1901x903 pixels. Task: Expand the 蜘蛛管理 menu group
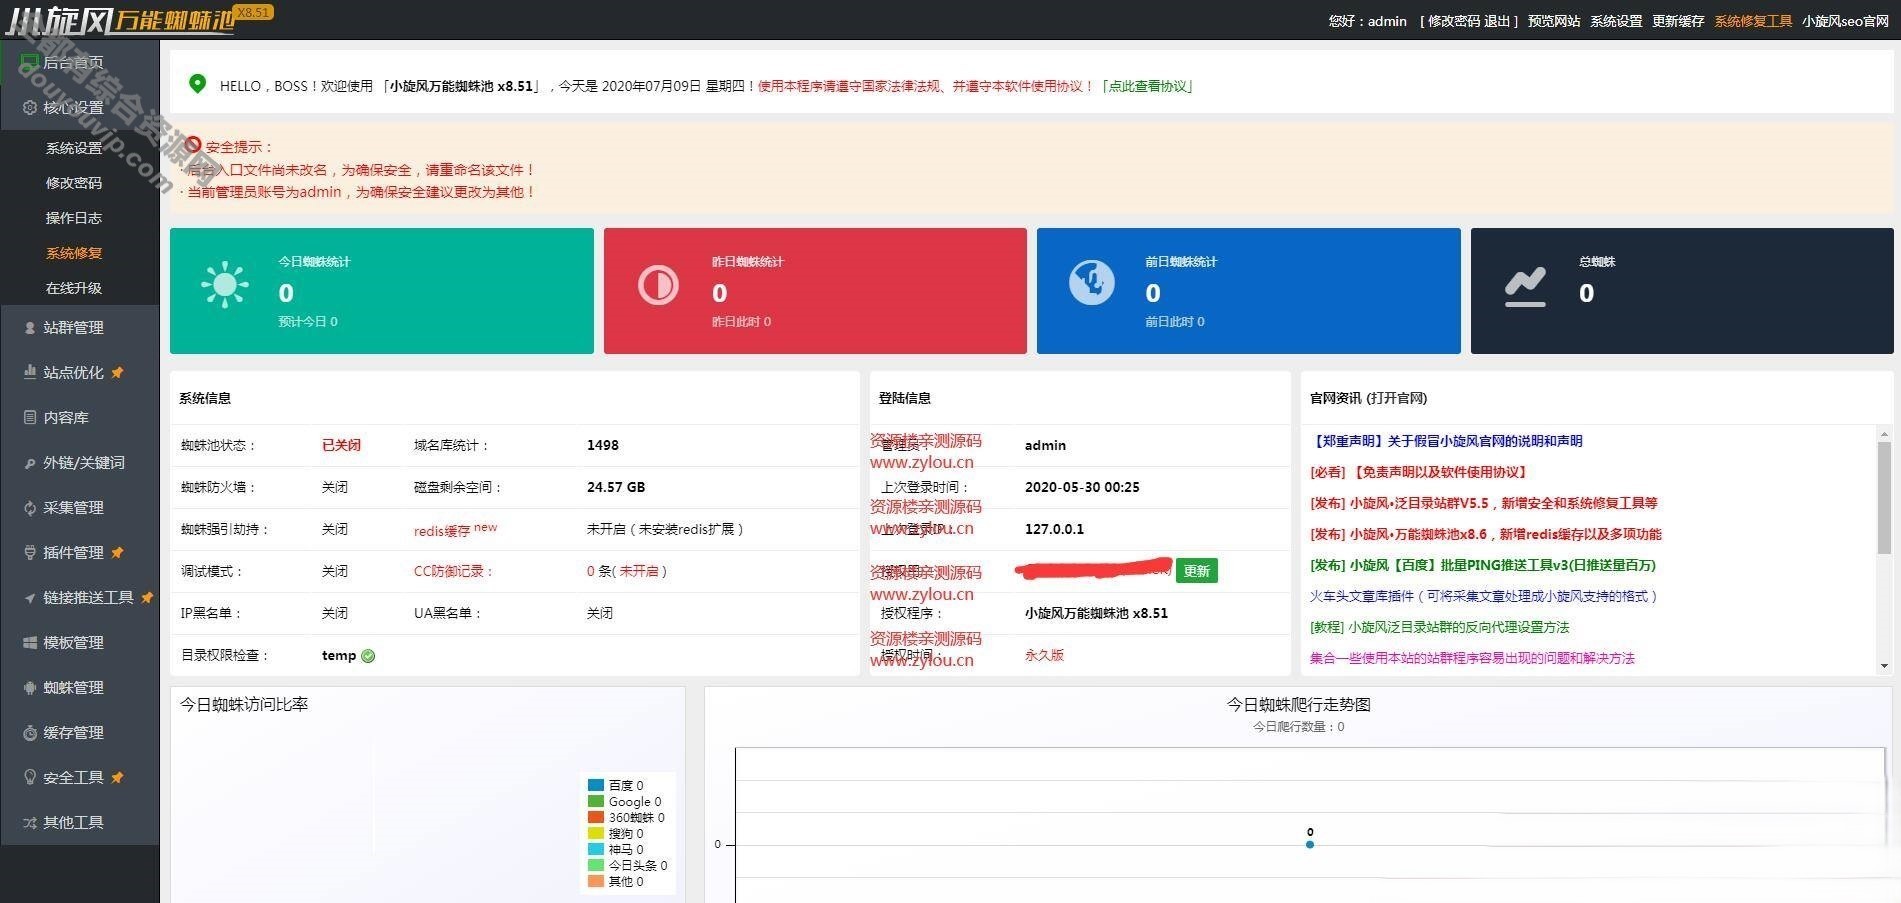point(80,687)
